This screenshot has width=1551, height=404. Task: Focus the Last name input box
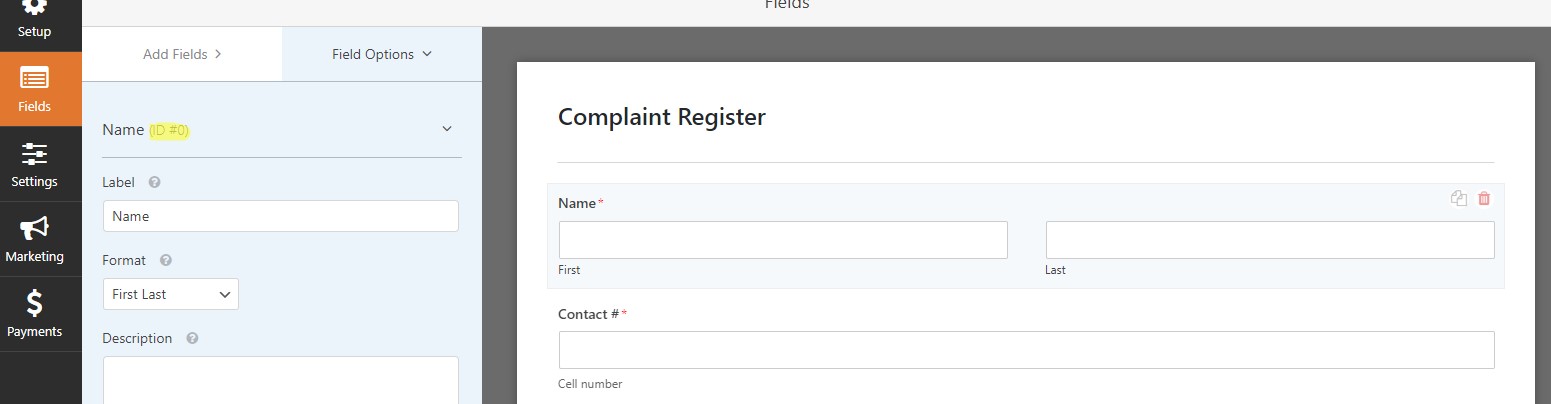[x=1270, y=240]
